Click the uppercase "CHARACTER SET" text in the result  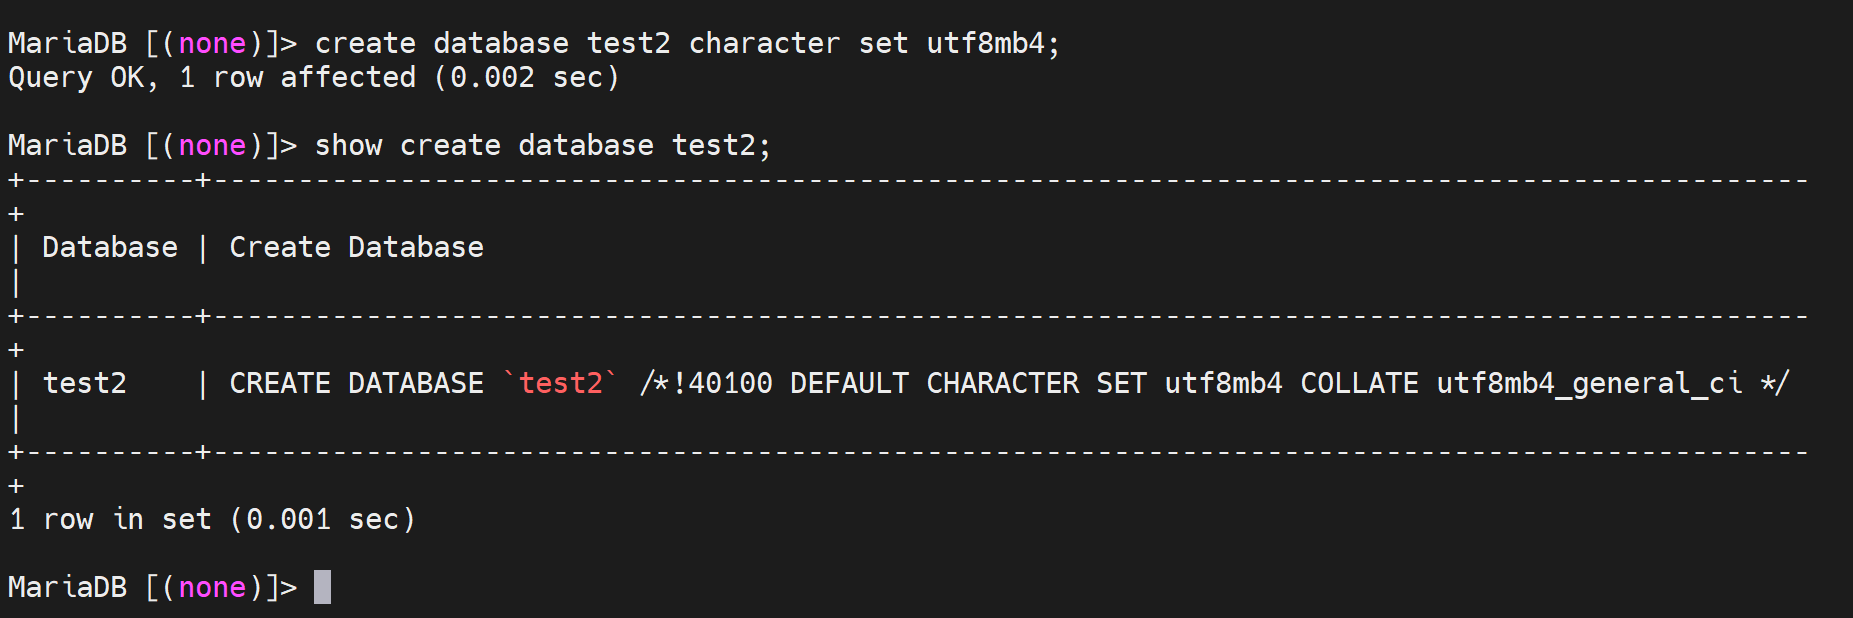click(1036, 384)
